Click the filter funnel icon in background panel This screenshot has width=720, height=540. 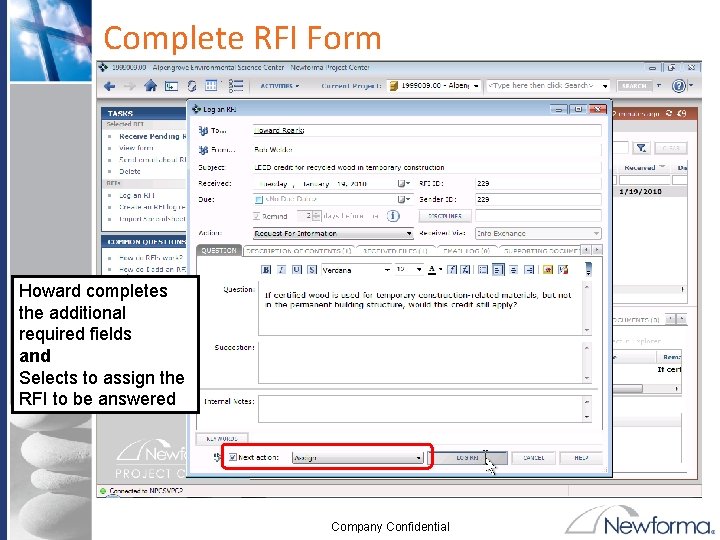pos(641,148)
